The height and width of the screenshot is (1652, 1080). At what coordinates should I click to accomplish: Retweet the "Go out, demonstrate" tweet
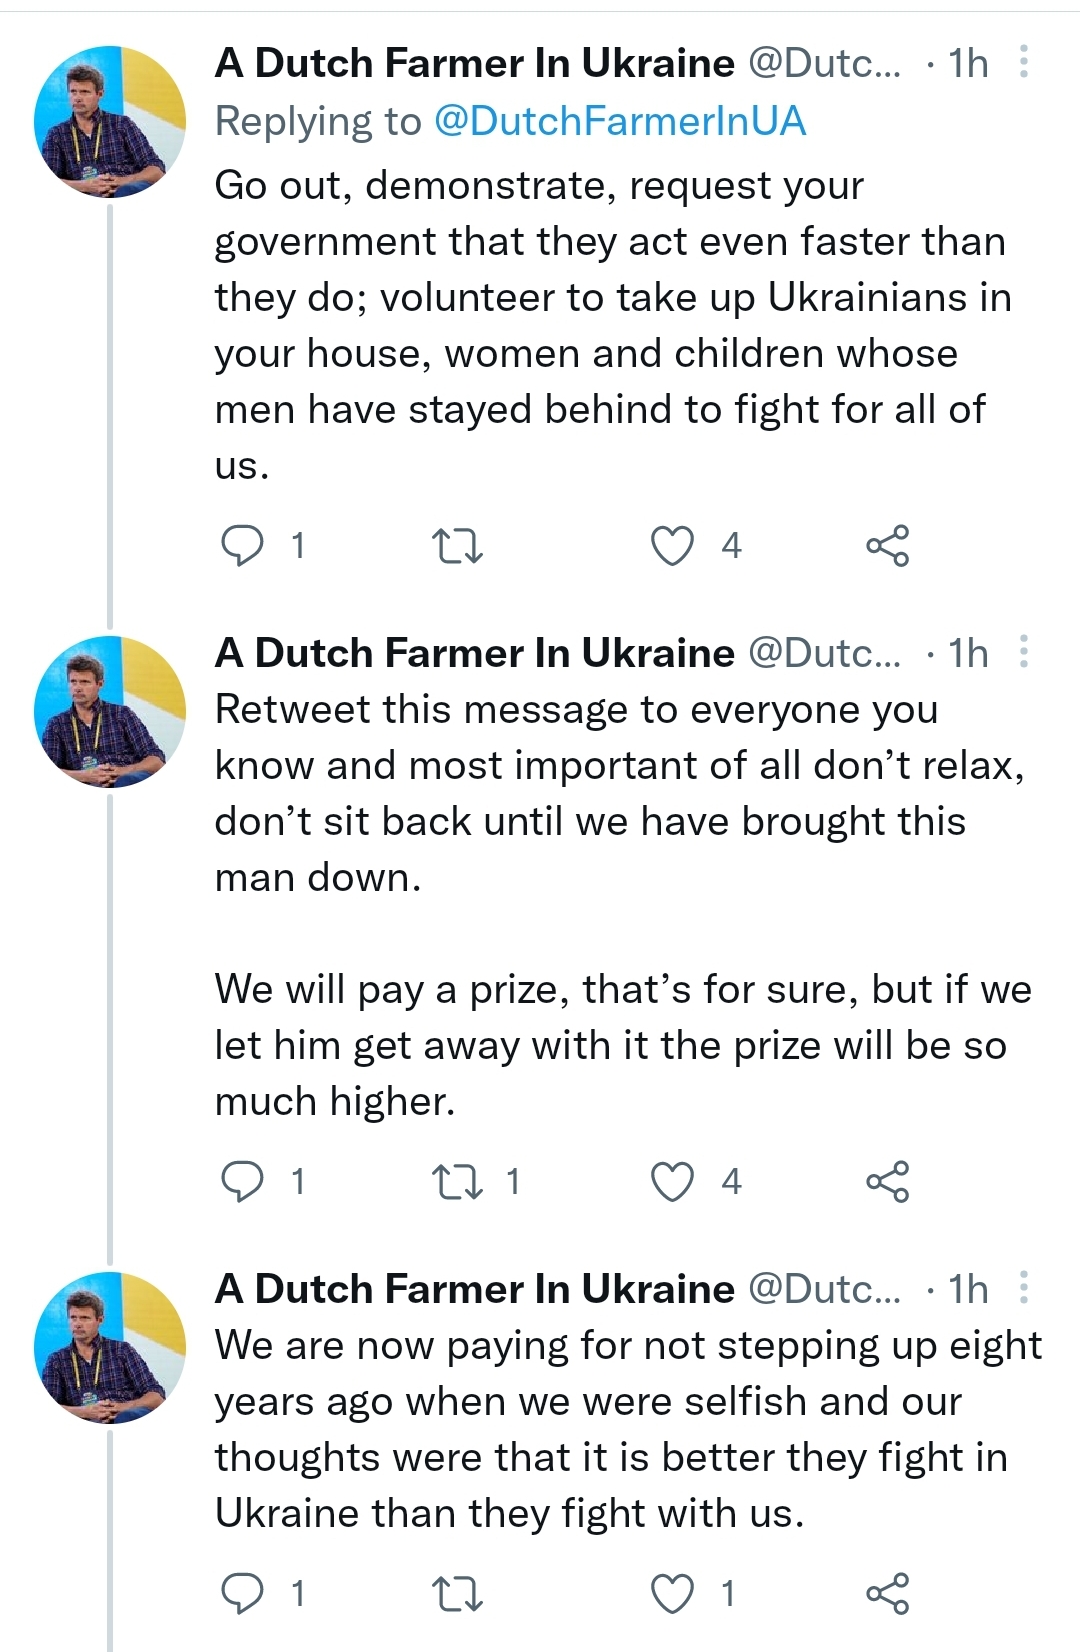(457, 546)
